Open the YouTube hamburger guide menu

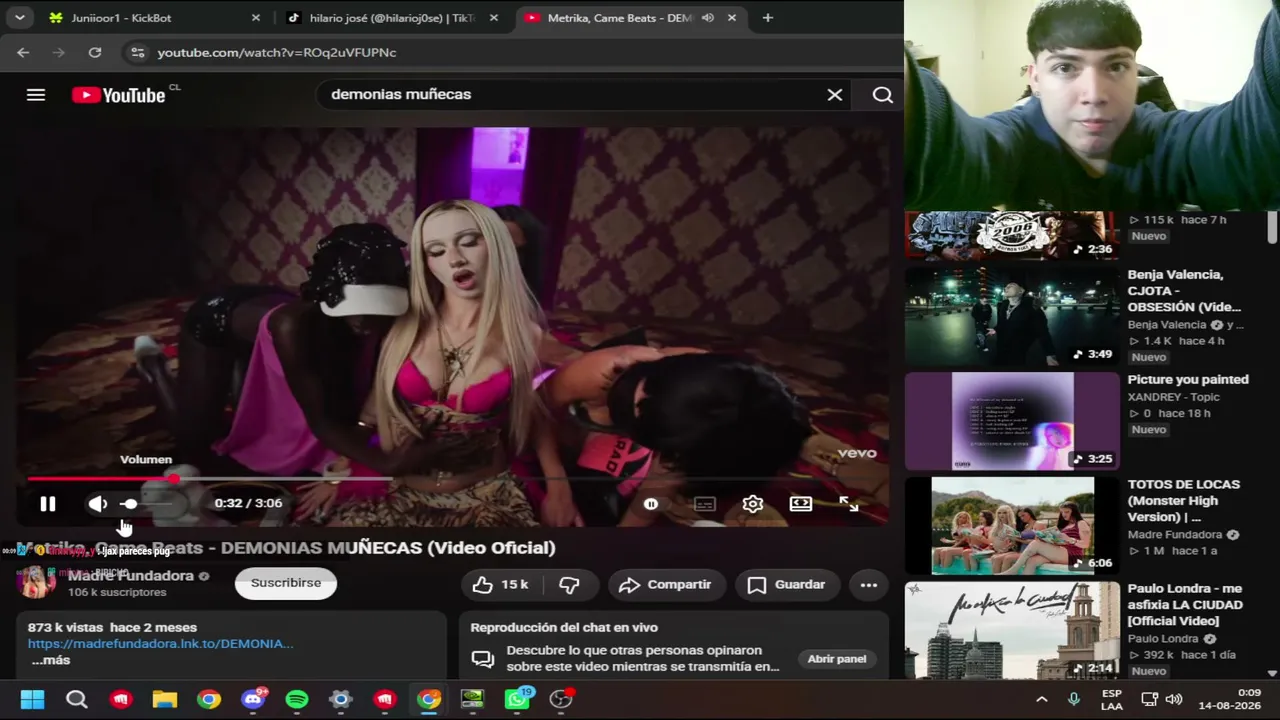pyautogui.click(x=36, y=95)
